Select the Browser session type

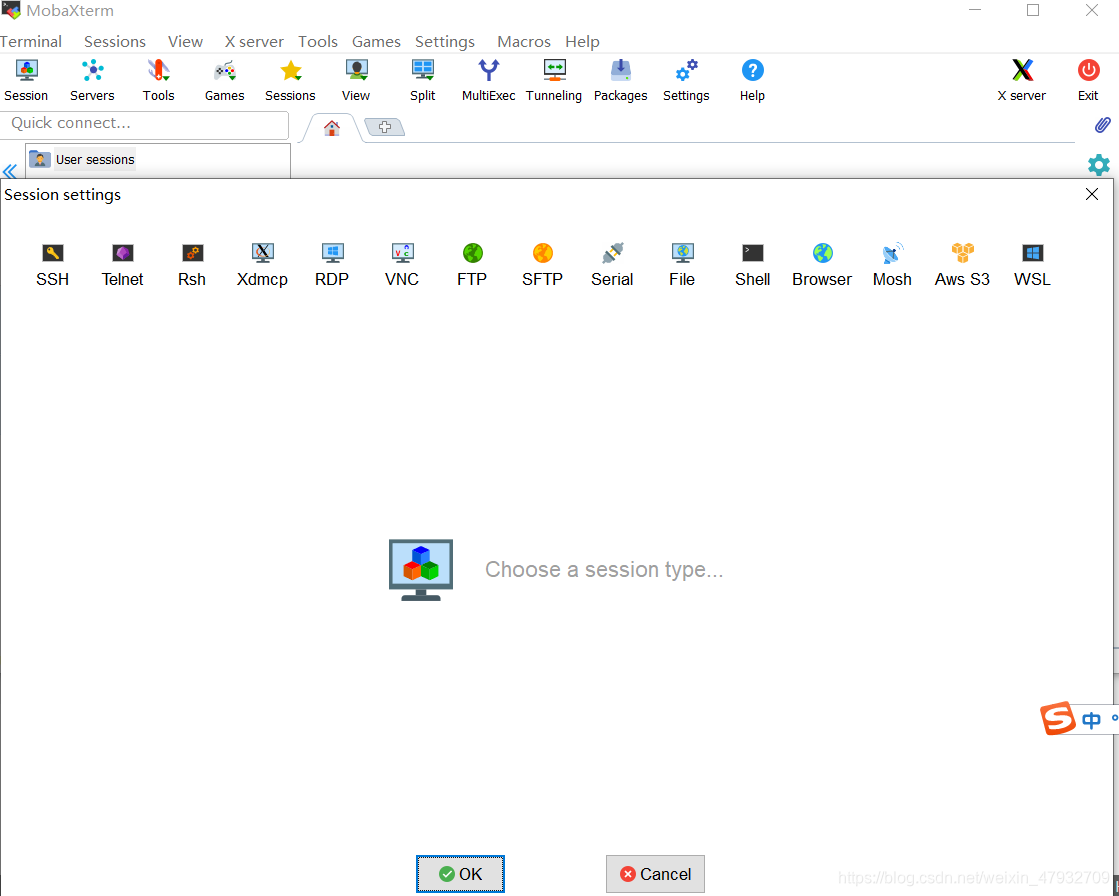click(x=822, y=265)
